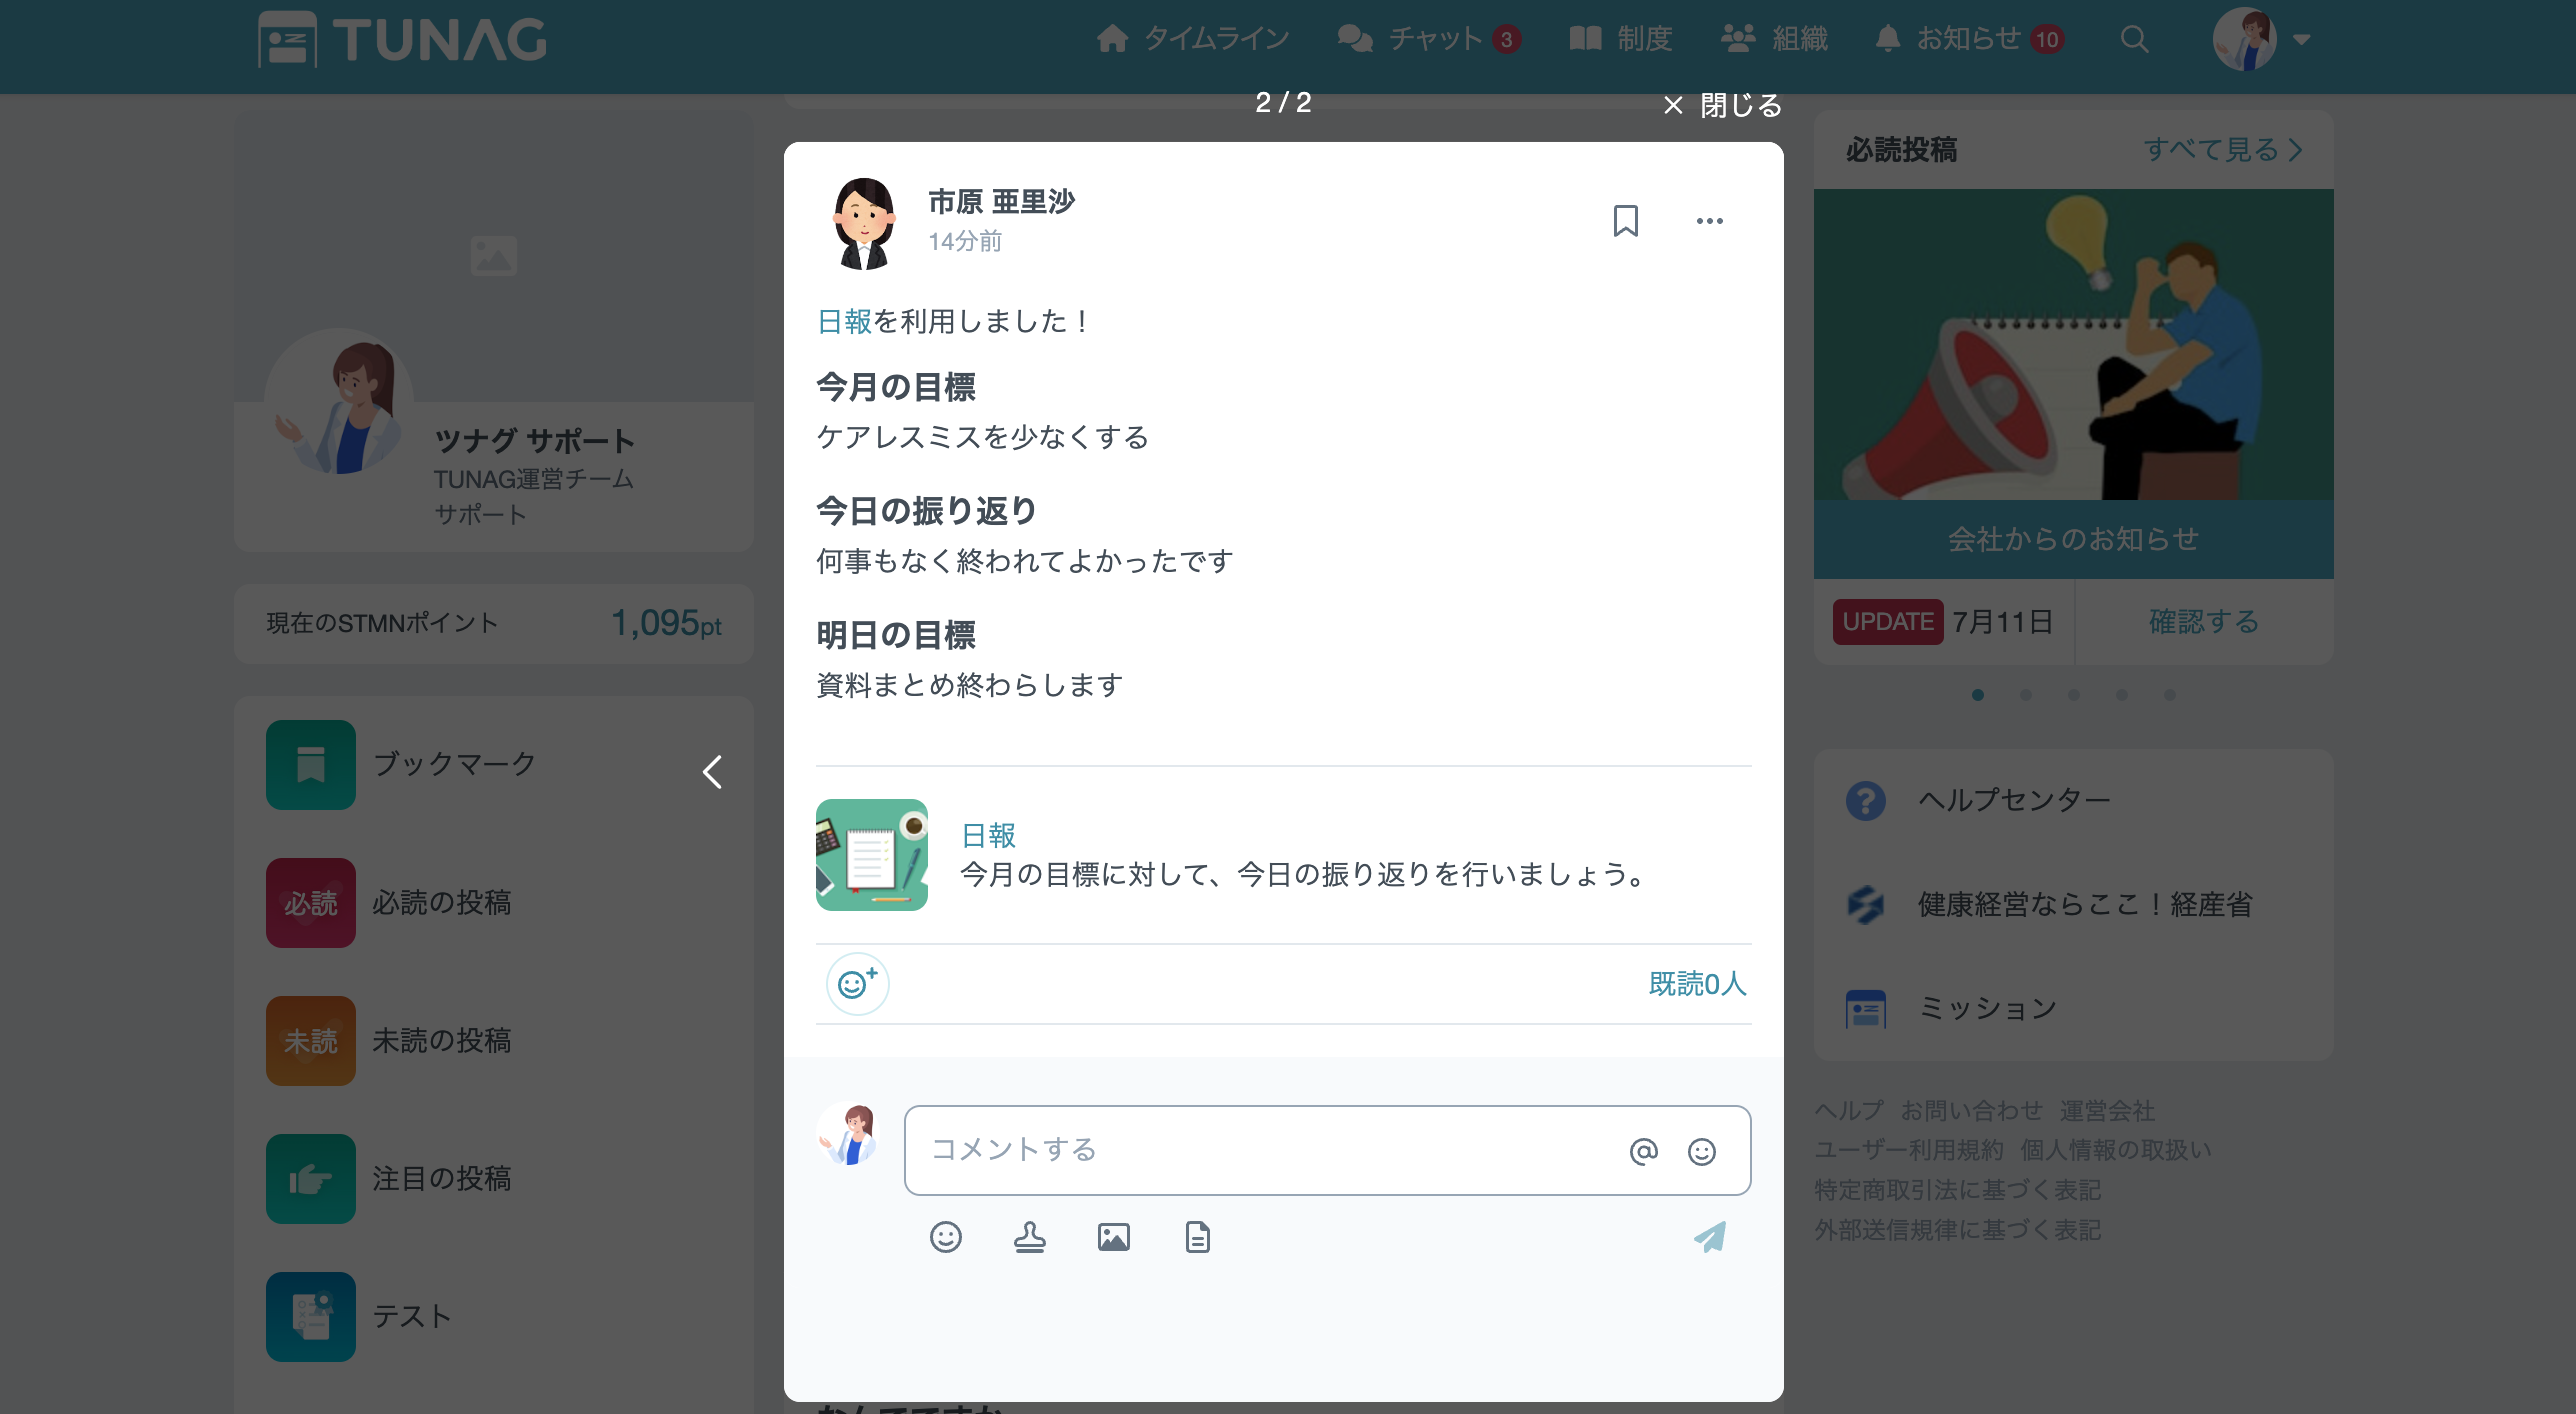The height and width of the screenshot is (1414, 2576).
Task: Open 組織 from navigation bar
Action: [1775, 39]
